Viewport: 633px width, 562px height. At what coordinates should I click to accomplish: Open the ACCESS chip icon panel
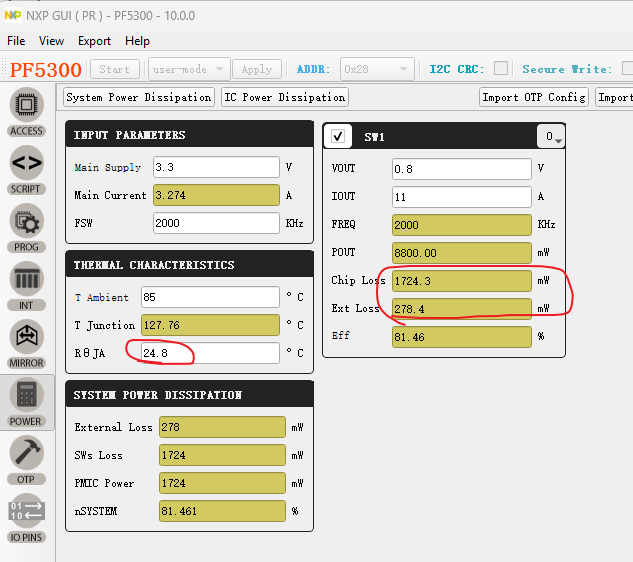[26, 112]
